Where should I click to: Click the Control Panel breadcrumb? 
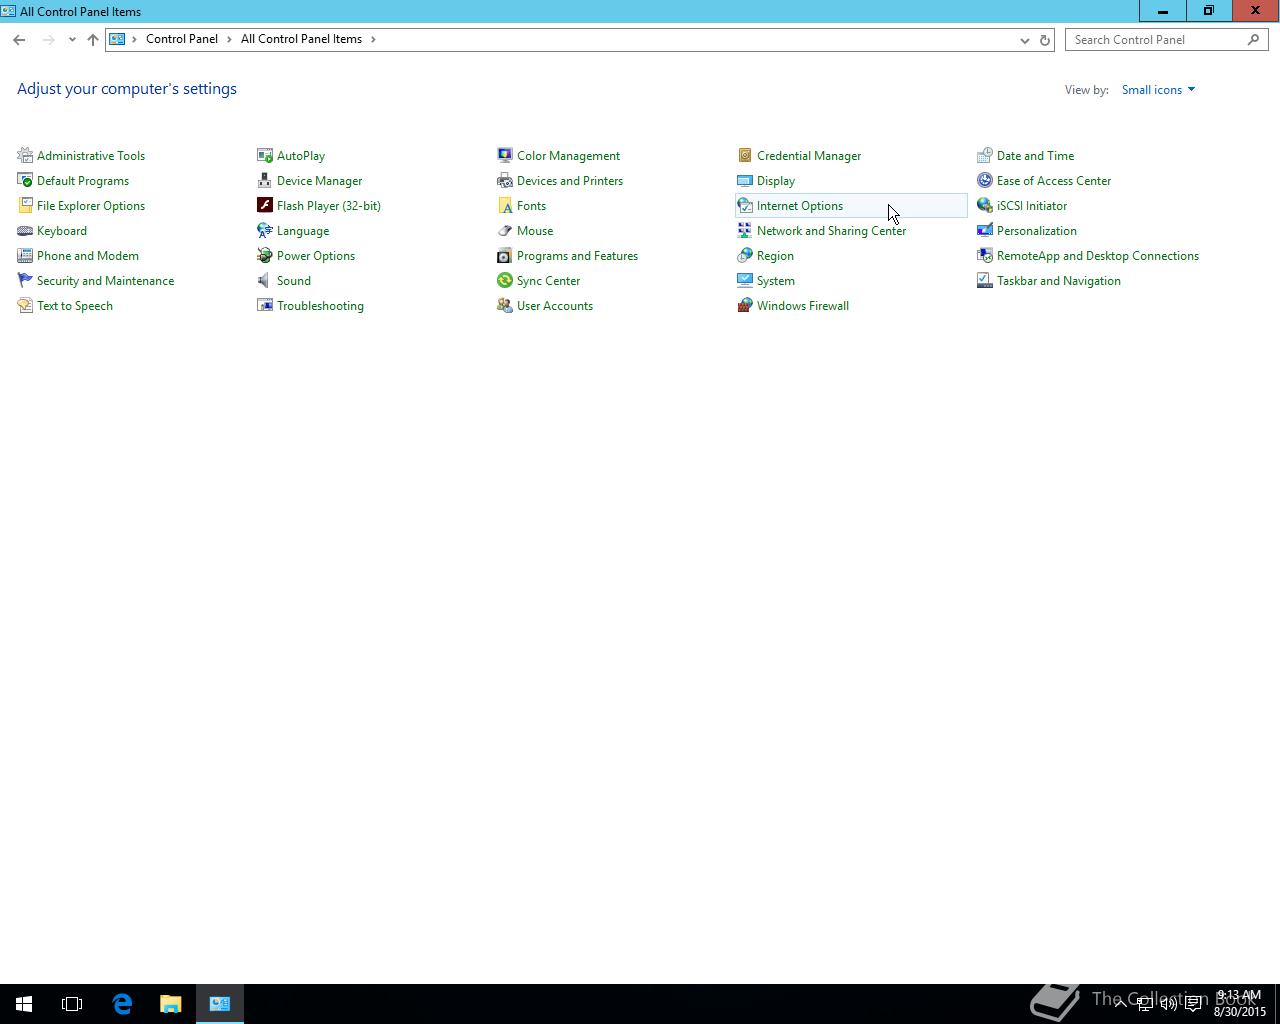[182, 39]
